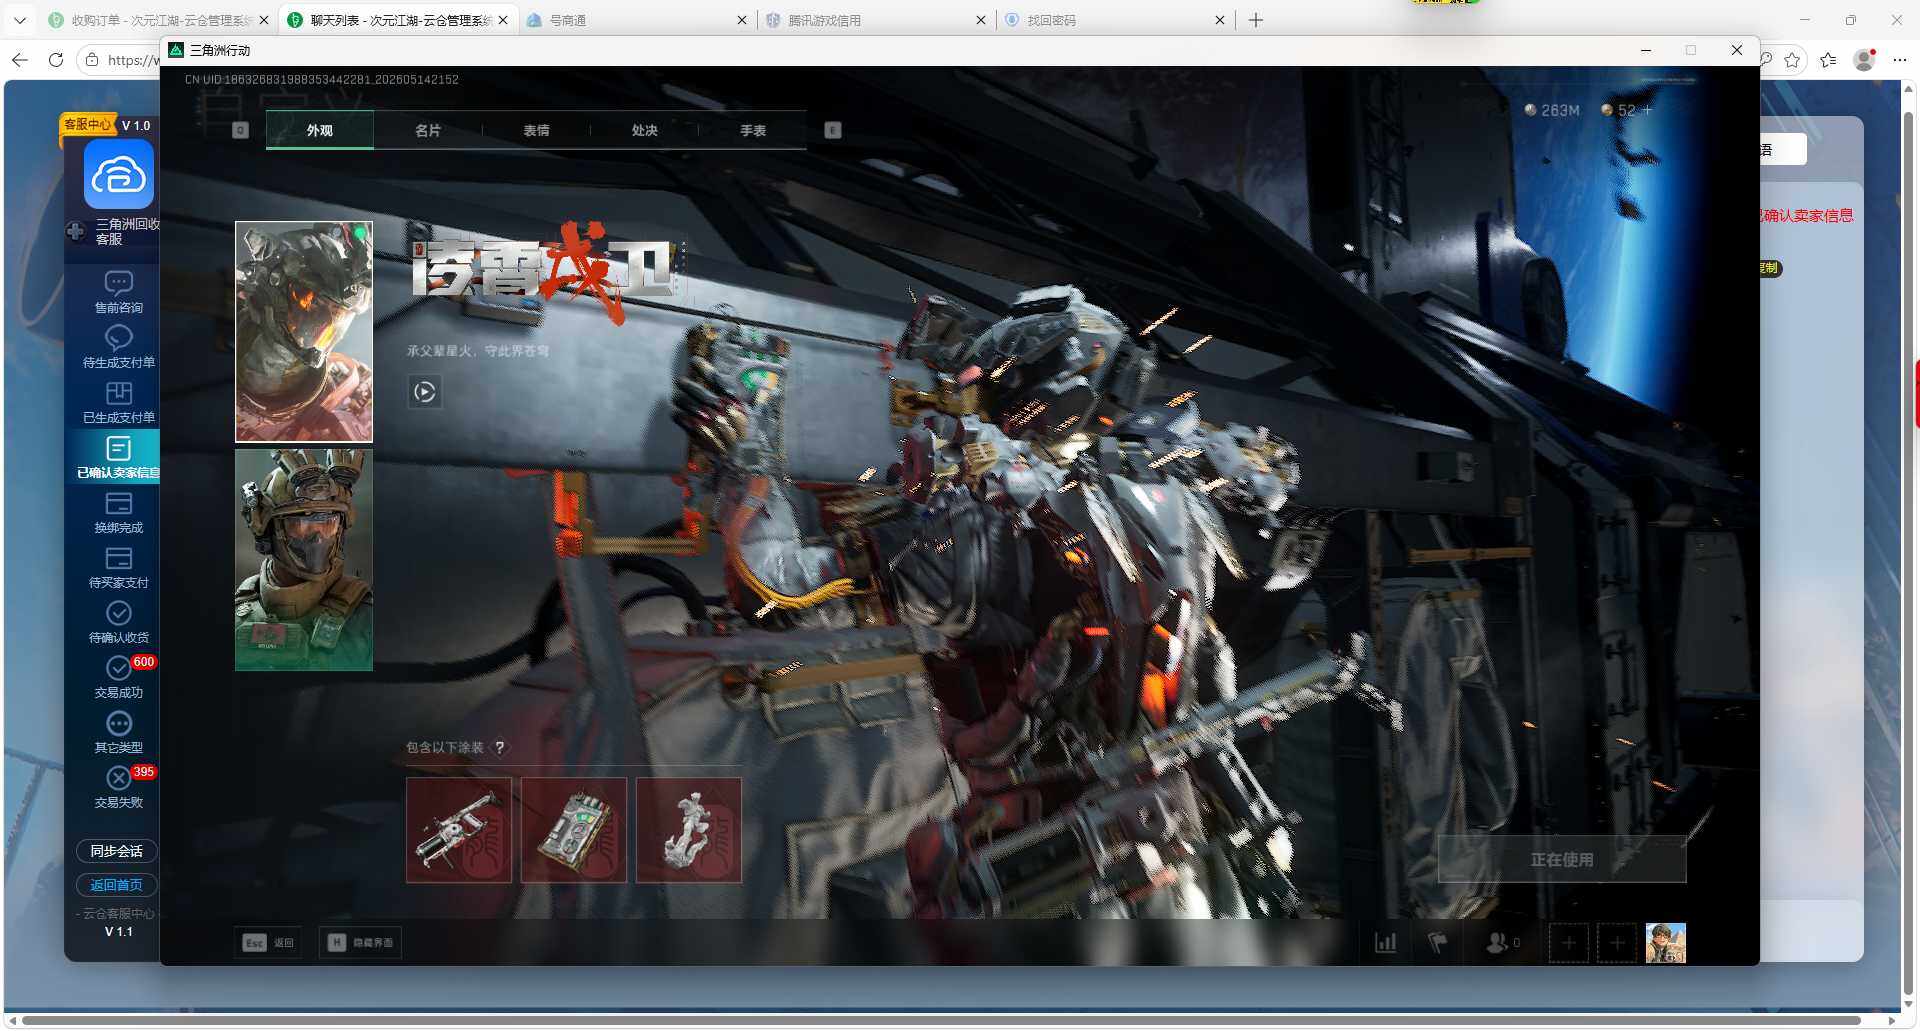Open the flag icon in bottom bar
The height and width of the screenshot is (1031, 1920).
(1437, 942)
